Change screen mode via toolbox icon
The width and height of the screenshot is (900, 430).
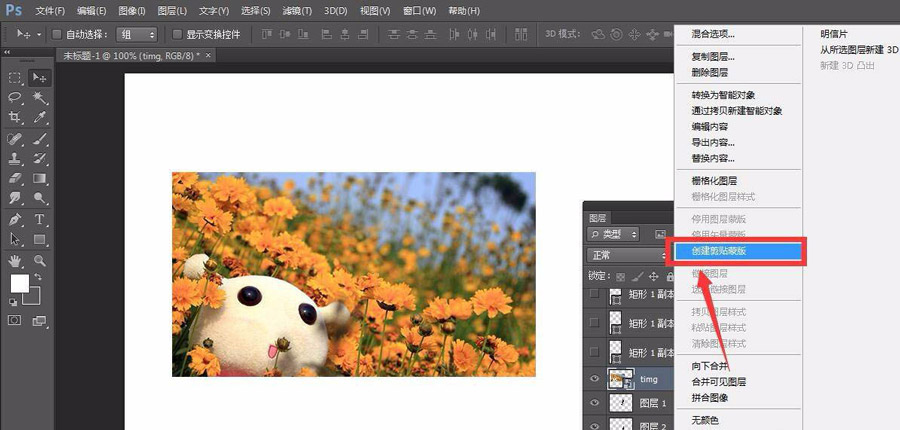click(39, 320)
